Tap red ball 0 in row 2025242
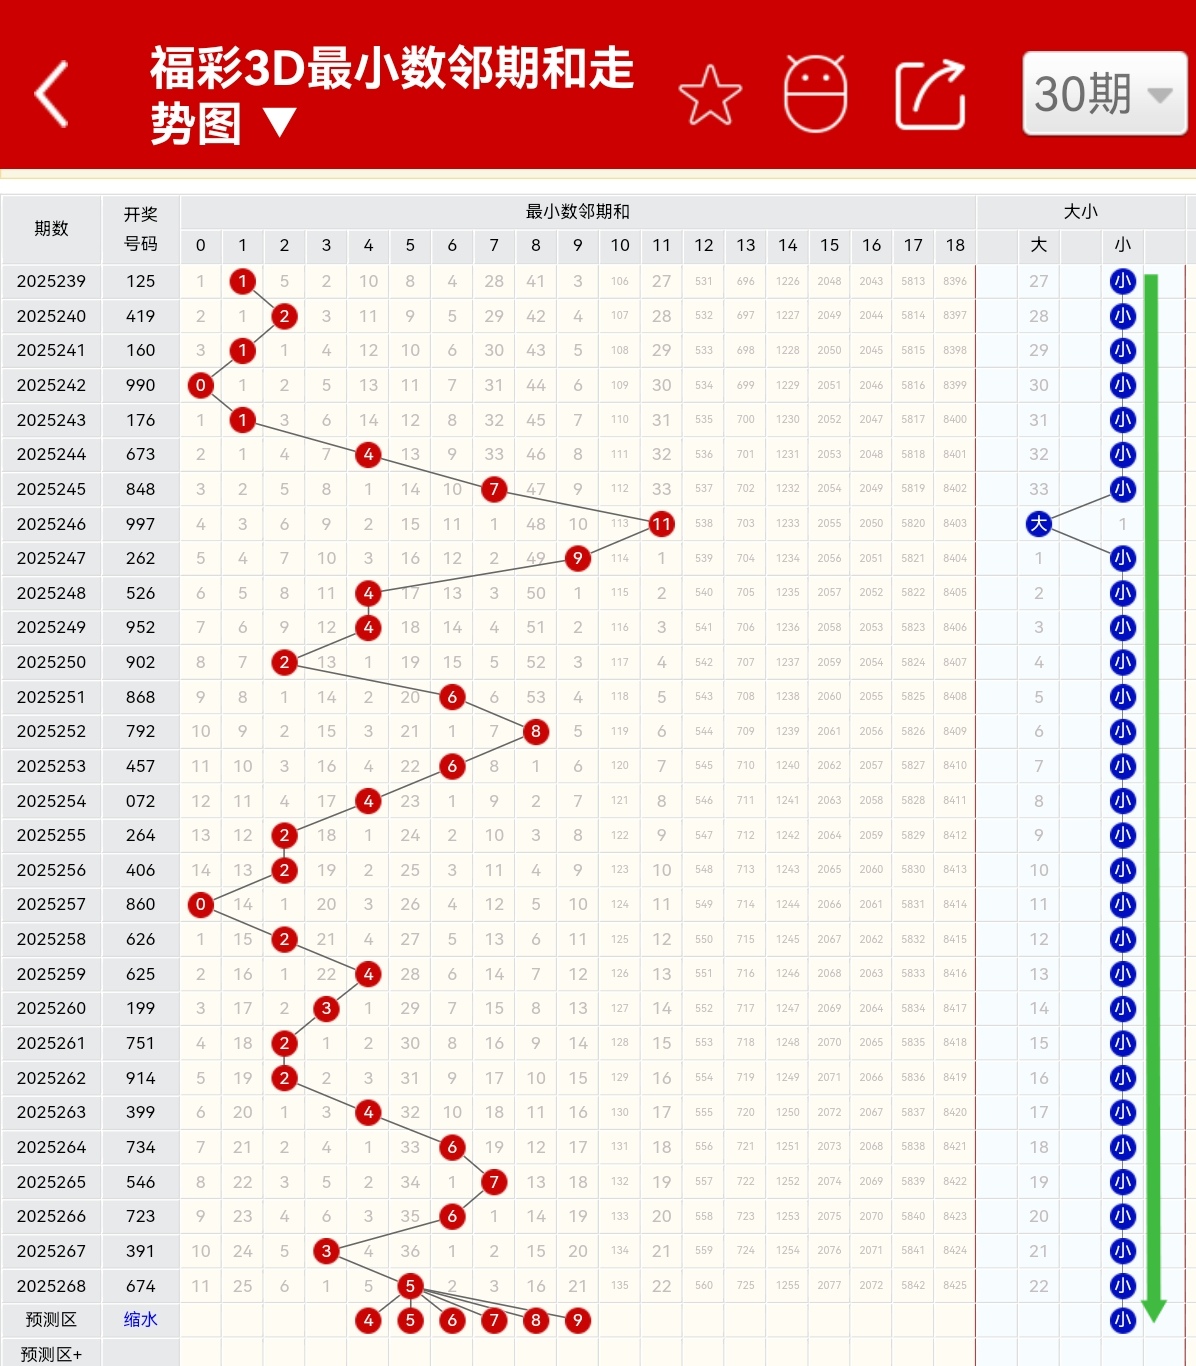1196x1366 pixels. [201, 385]
